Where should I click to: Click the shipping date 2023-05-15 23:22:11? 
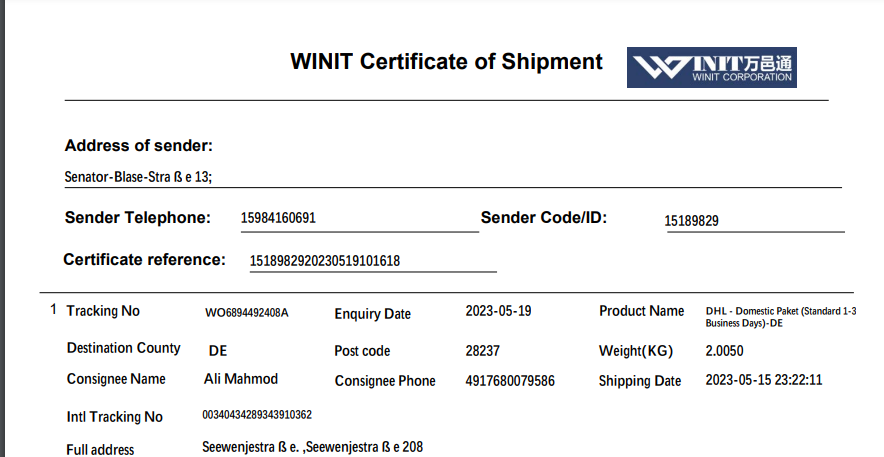tap(764, 380)
